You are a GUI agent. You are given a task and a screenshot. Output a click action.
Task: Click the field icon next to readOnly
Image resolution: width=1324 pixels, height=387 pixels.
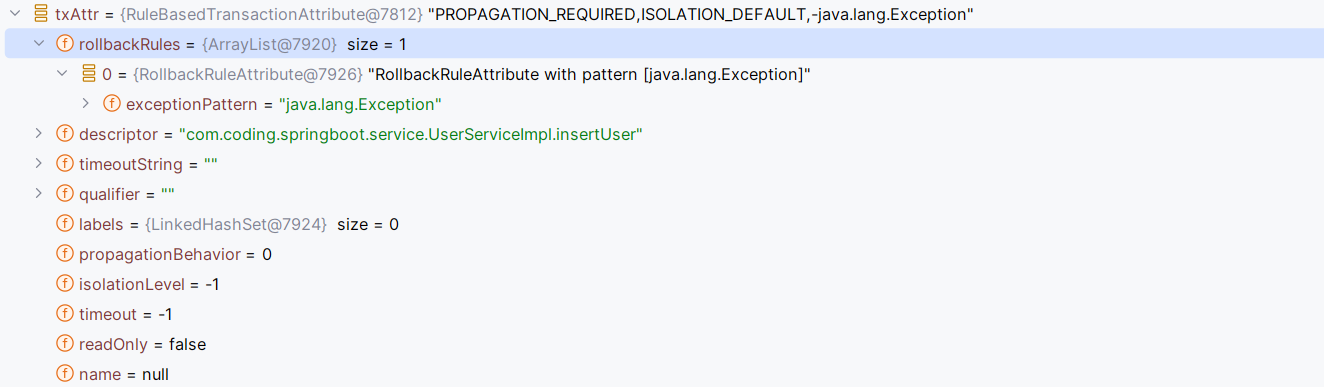click(65, 344)
